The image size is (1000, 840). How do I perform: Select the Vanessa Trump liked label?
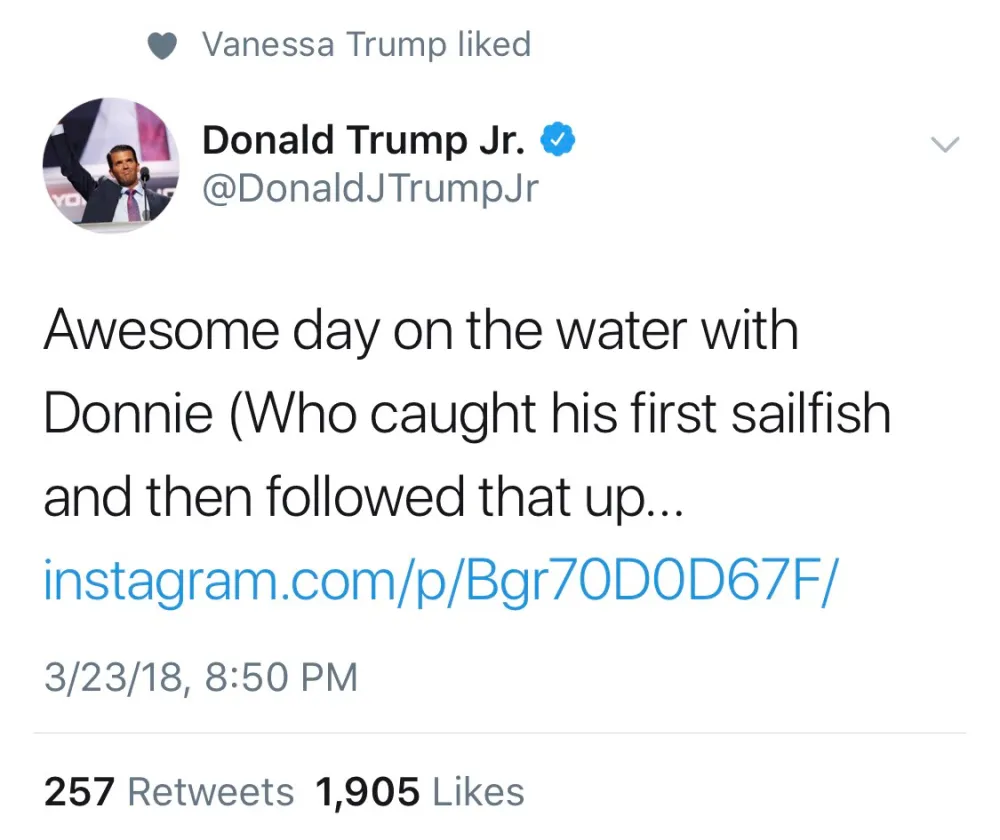point(366,44)
